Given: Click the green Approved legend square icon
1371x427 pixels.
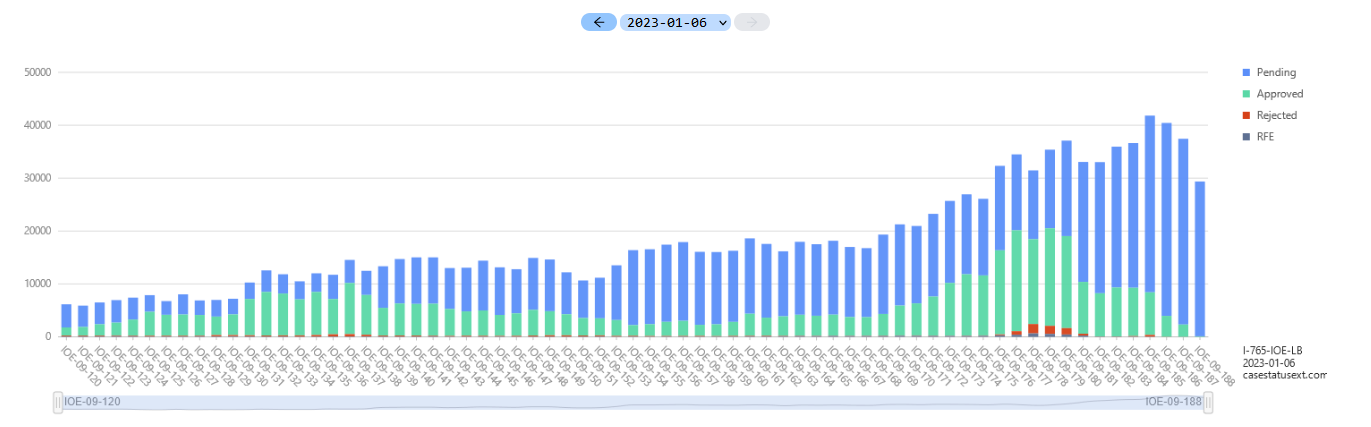Looking at the screenshot, I should pyautogui.click(x=1245, y=94).
